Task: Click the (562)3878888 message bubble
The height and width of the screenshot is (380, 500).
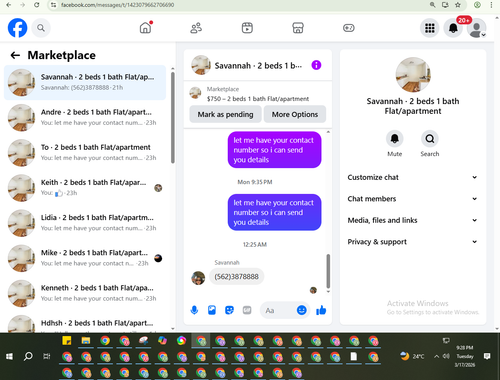Action: click(236, 276)
